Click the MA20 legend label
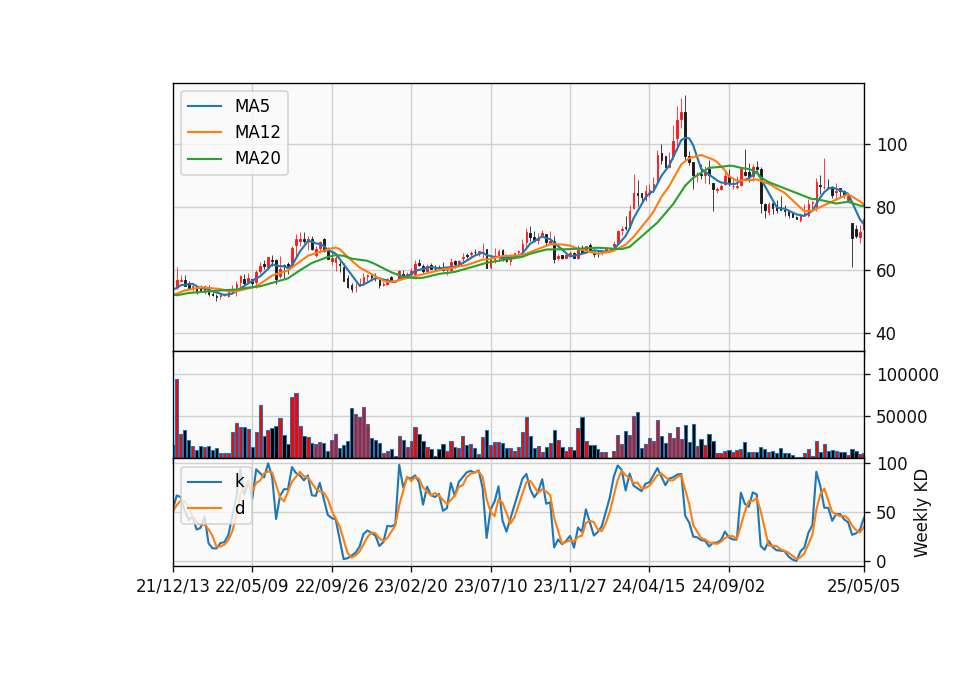The width and height of the screenshot is (960, 690). click(257, 159)
